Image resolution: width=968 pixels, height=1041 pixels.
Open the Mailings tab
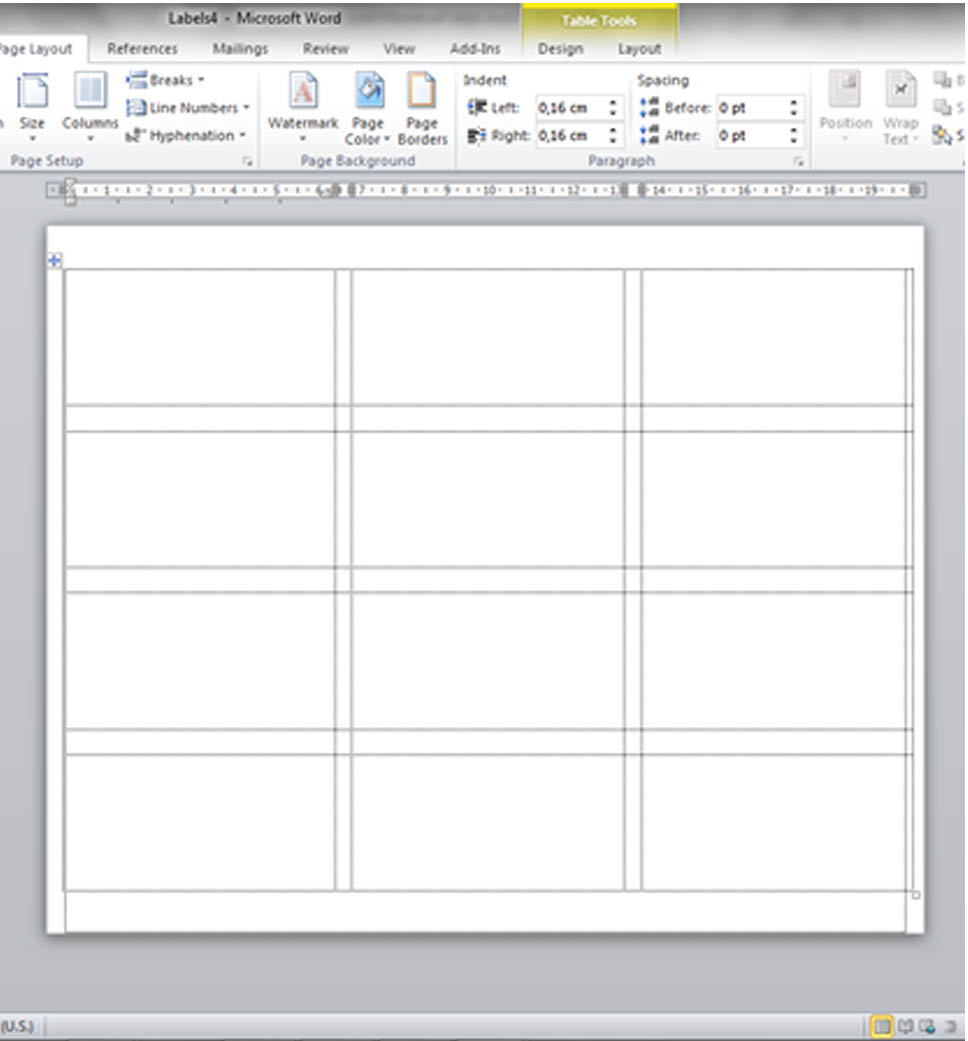[240, 49]
